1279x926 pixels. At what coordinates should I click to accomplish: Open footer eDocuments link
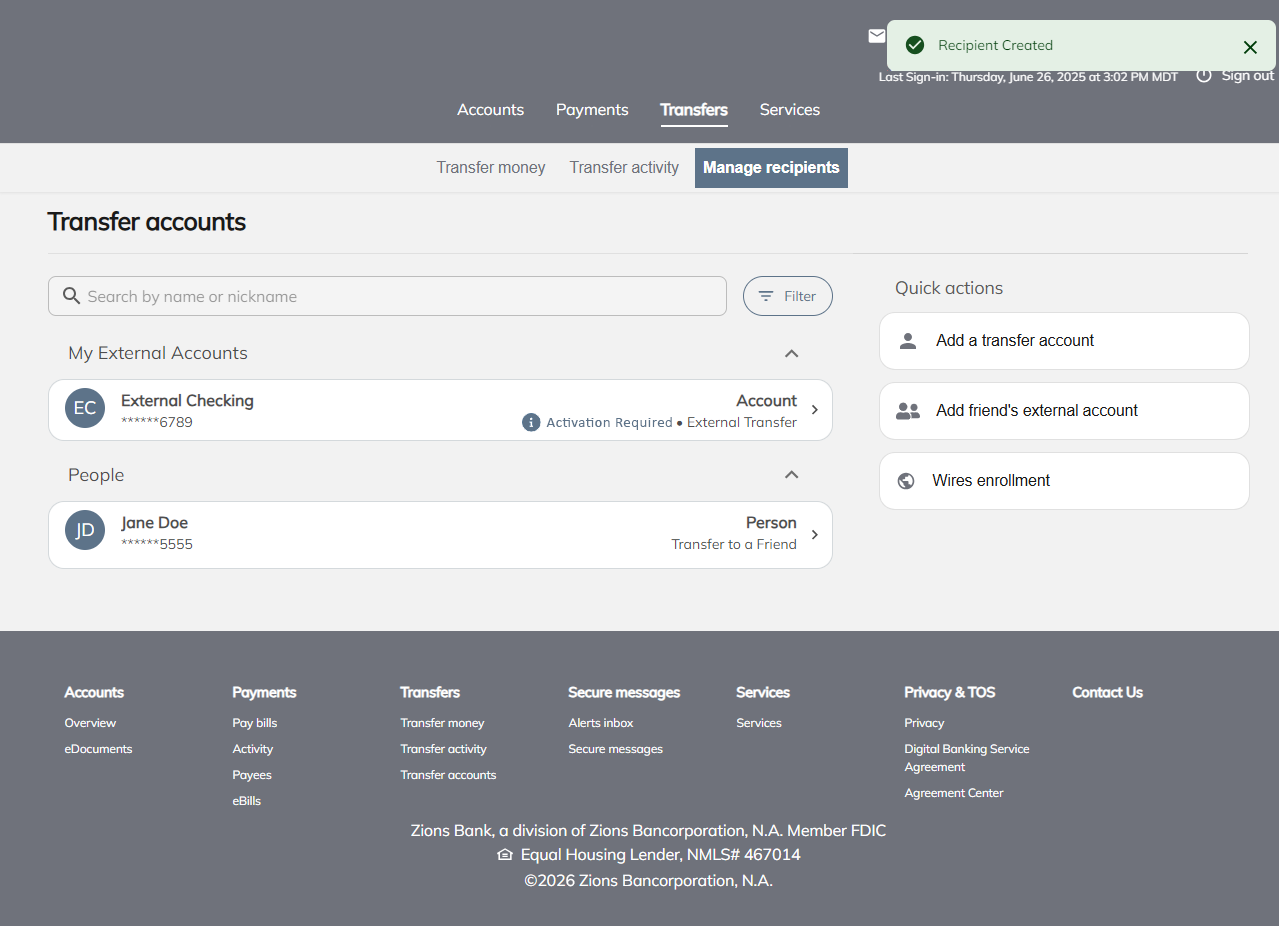[98, 749]
